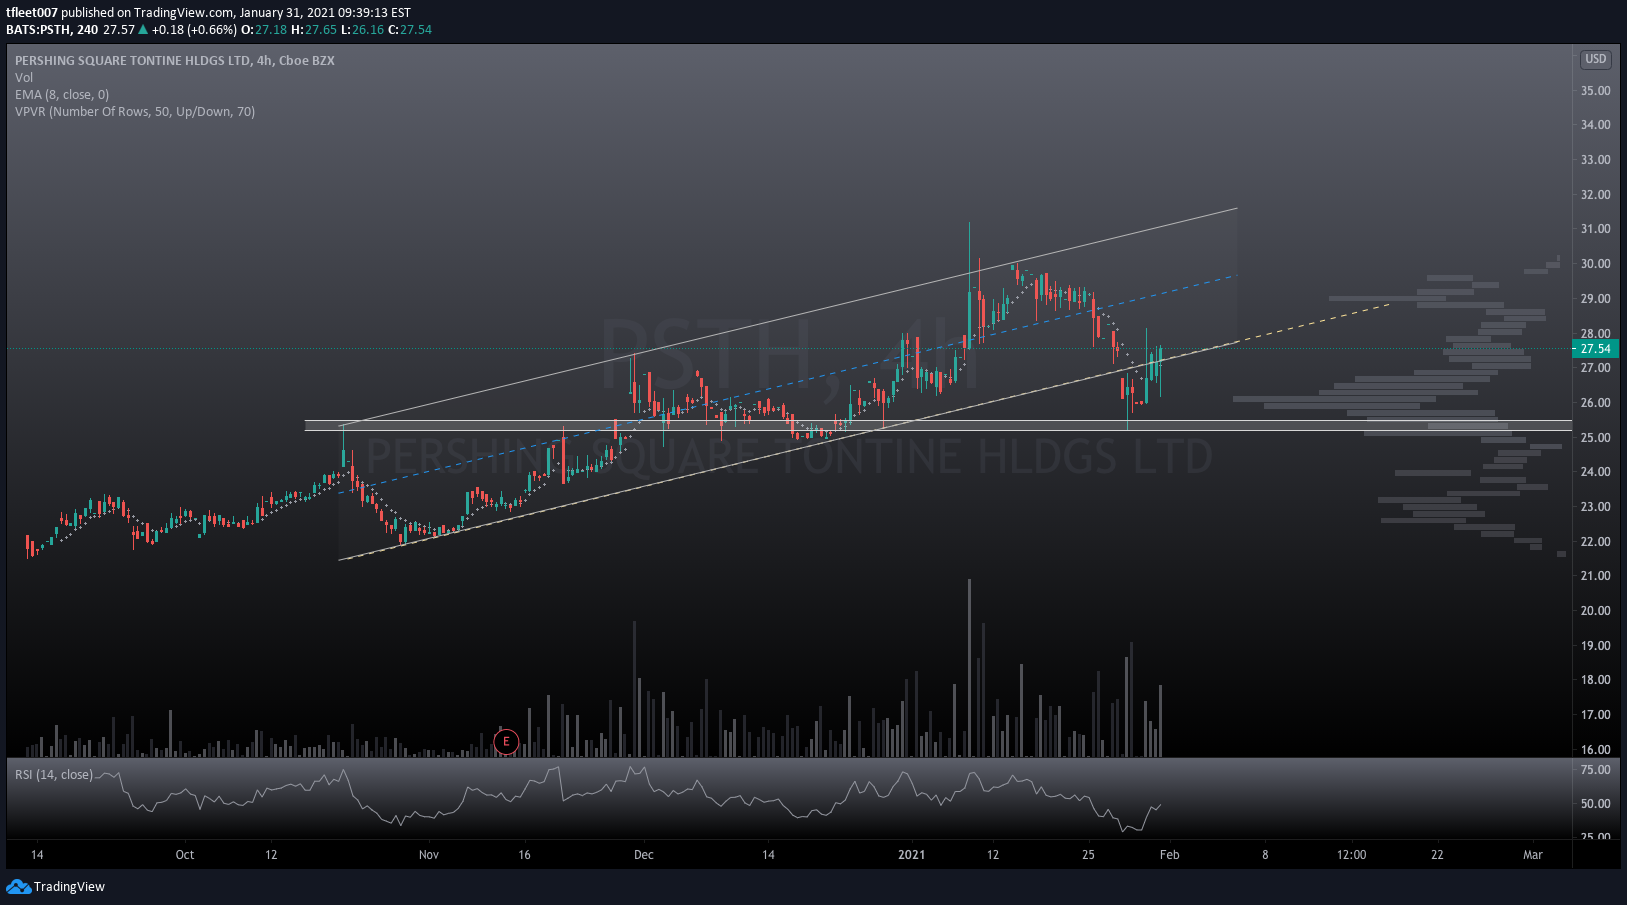Click the 2021 date axis label
Screen dimensions: 1627x905
[912, 855]
